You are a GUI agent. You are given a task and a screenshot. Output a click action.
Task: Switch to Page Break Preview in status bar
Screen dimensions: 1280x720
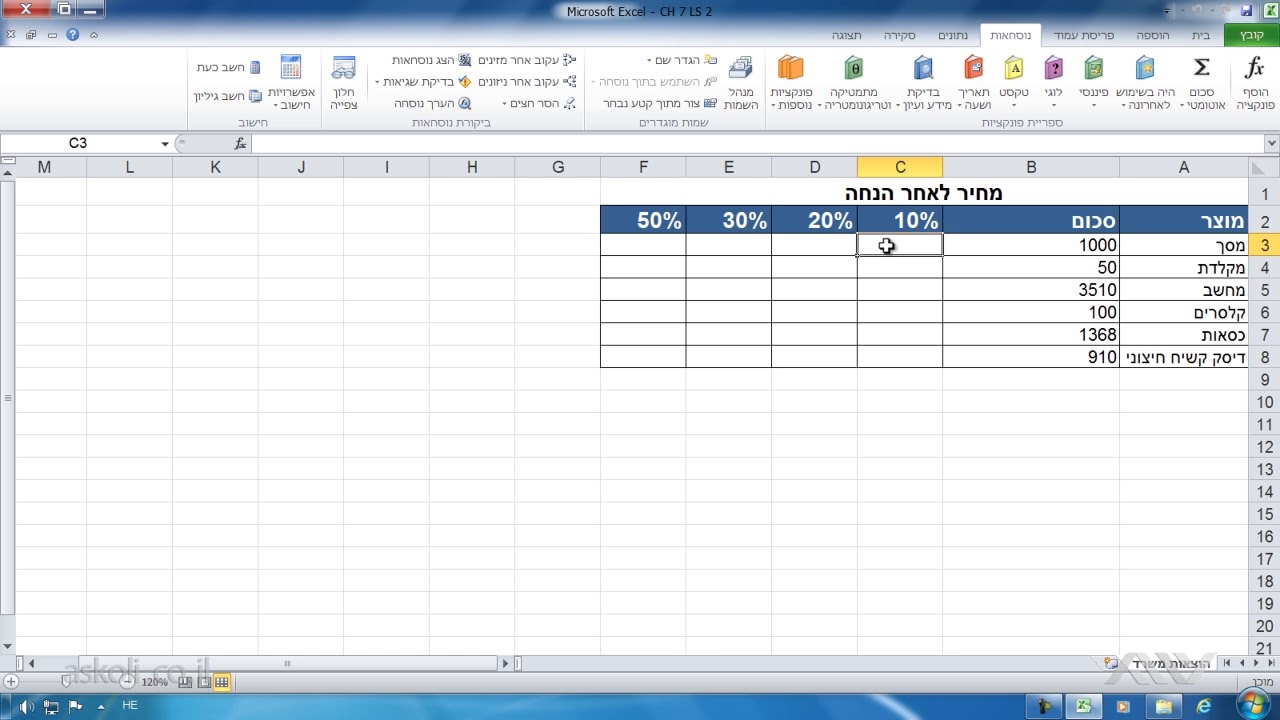(185, 682)
